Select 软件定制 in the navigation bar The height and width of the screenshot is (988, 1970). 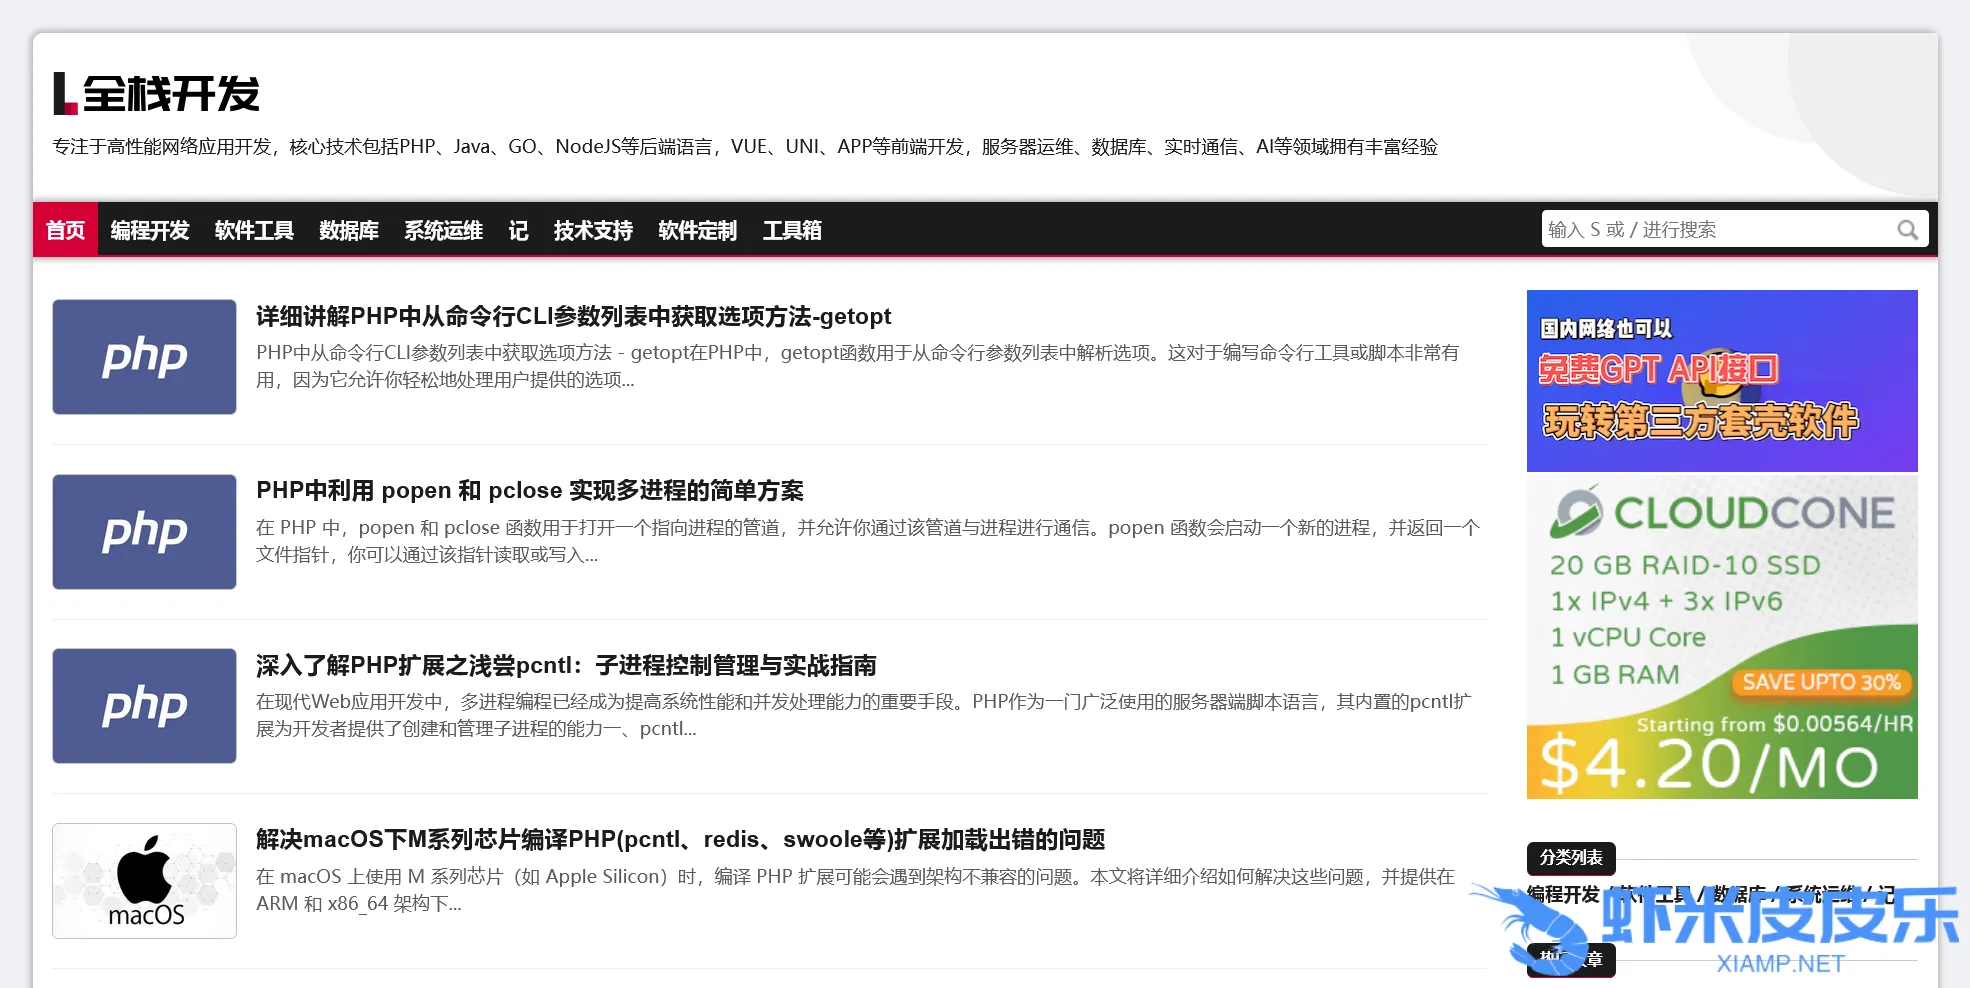click(x=697, y=230)
